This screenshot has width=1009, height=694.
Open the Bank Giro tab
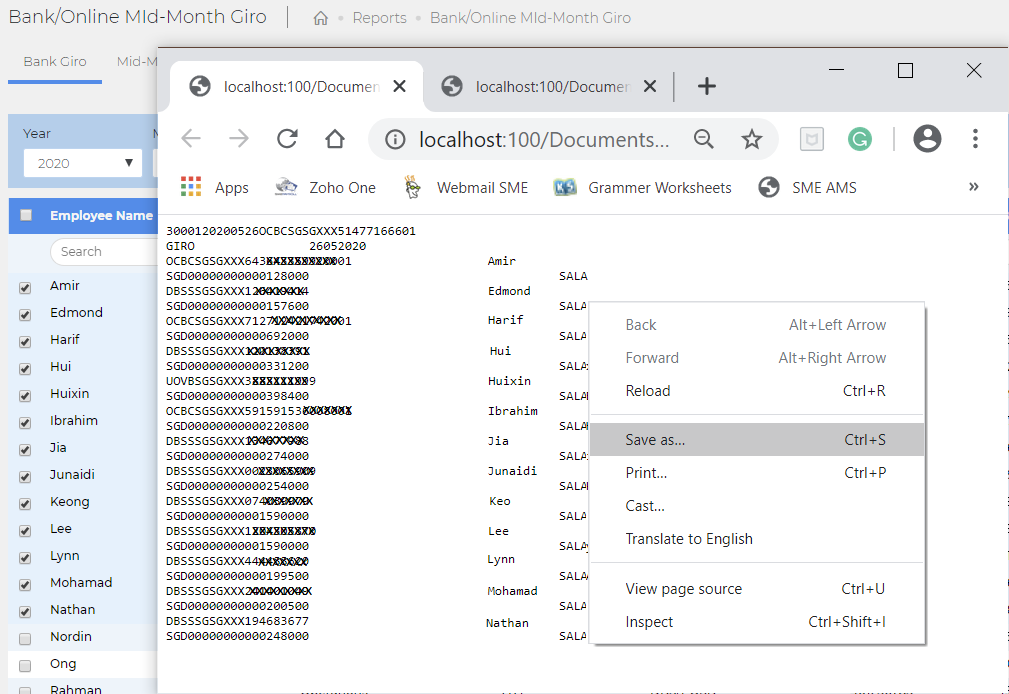pos(55,62)
